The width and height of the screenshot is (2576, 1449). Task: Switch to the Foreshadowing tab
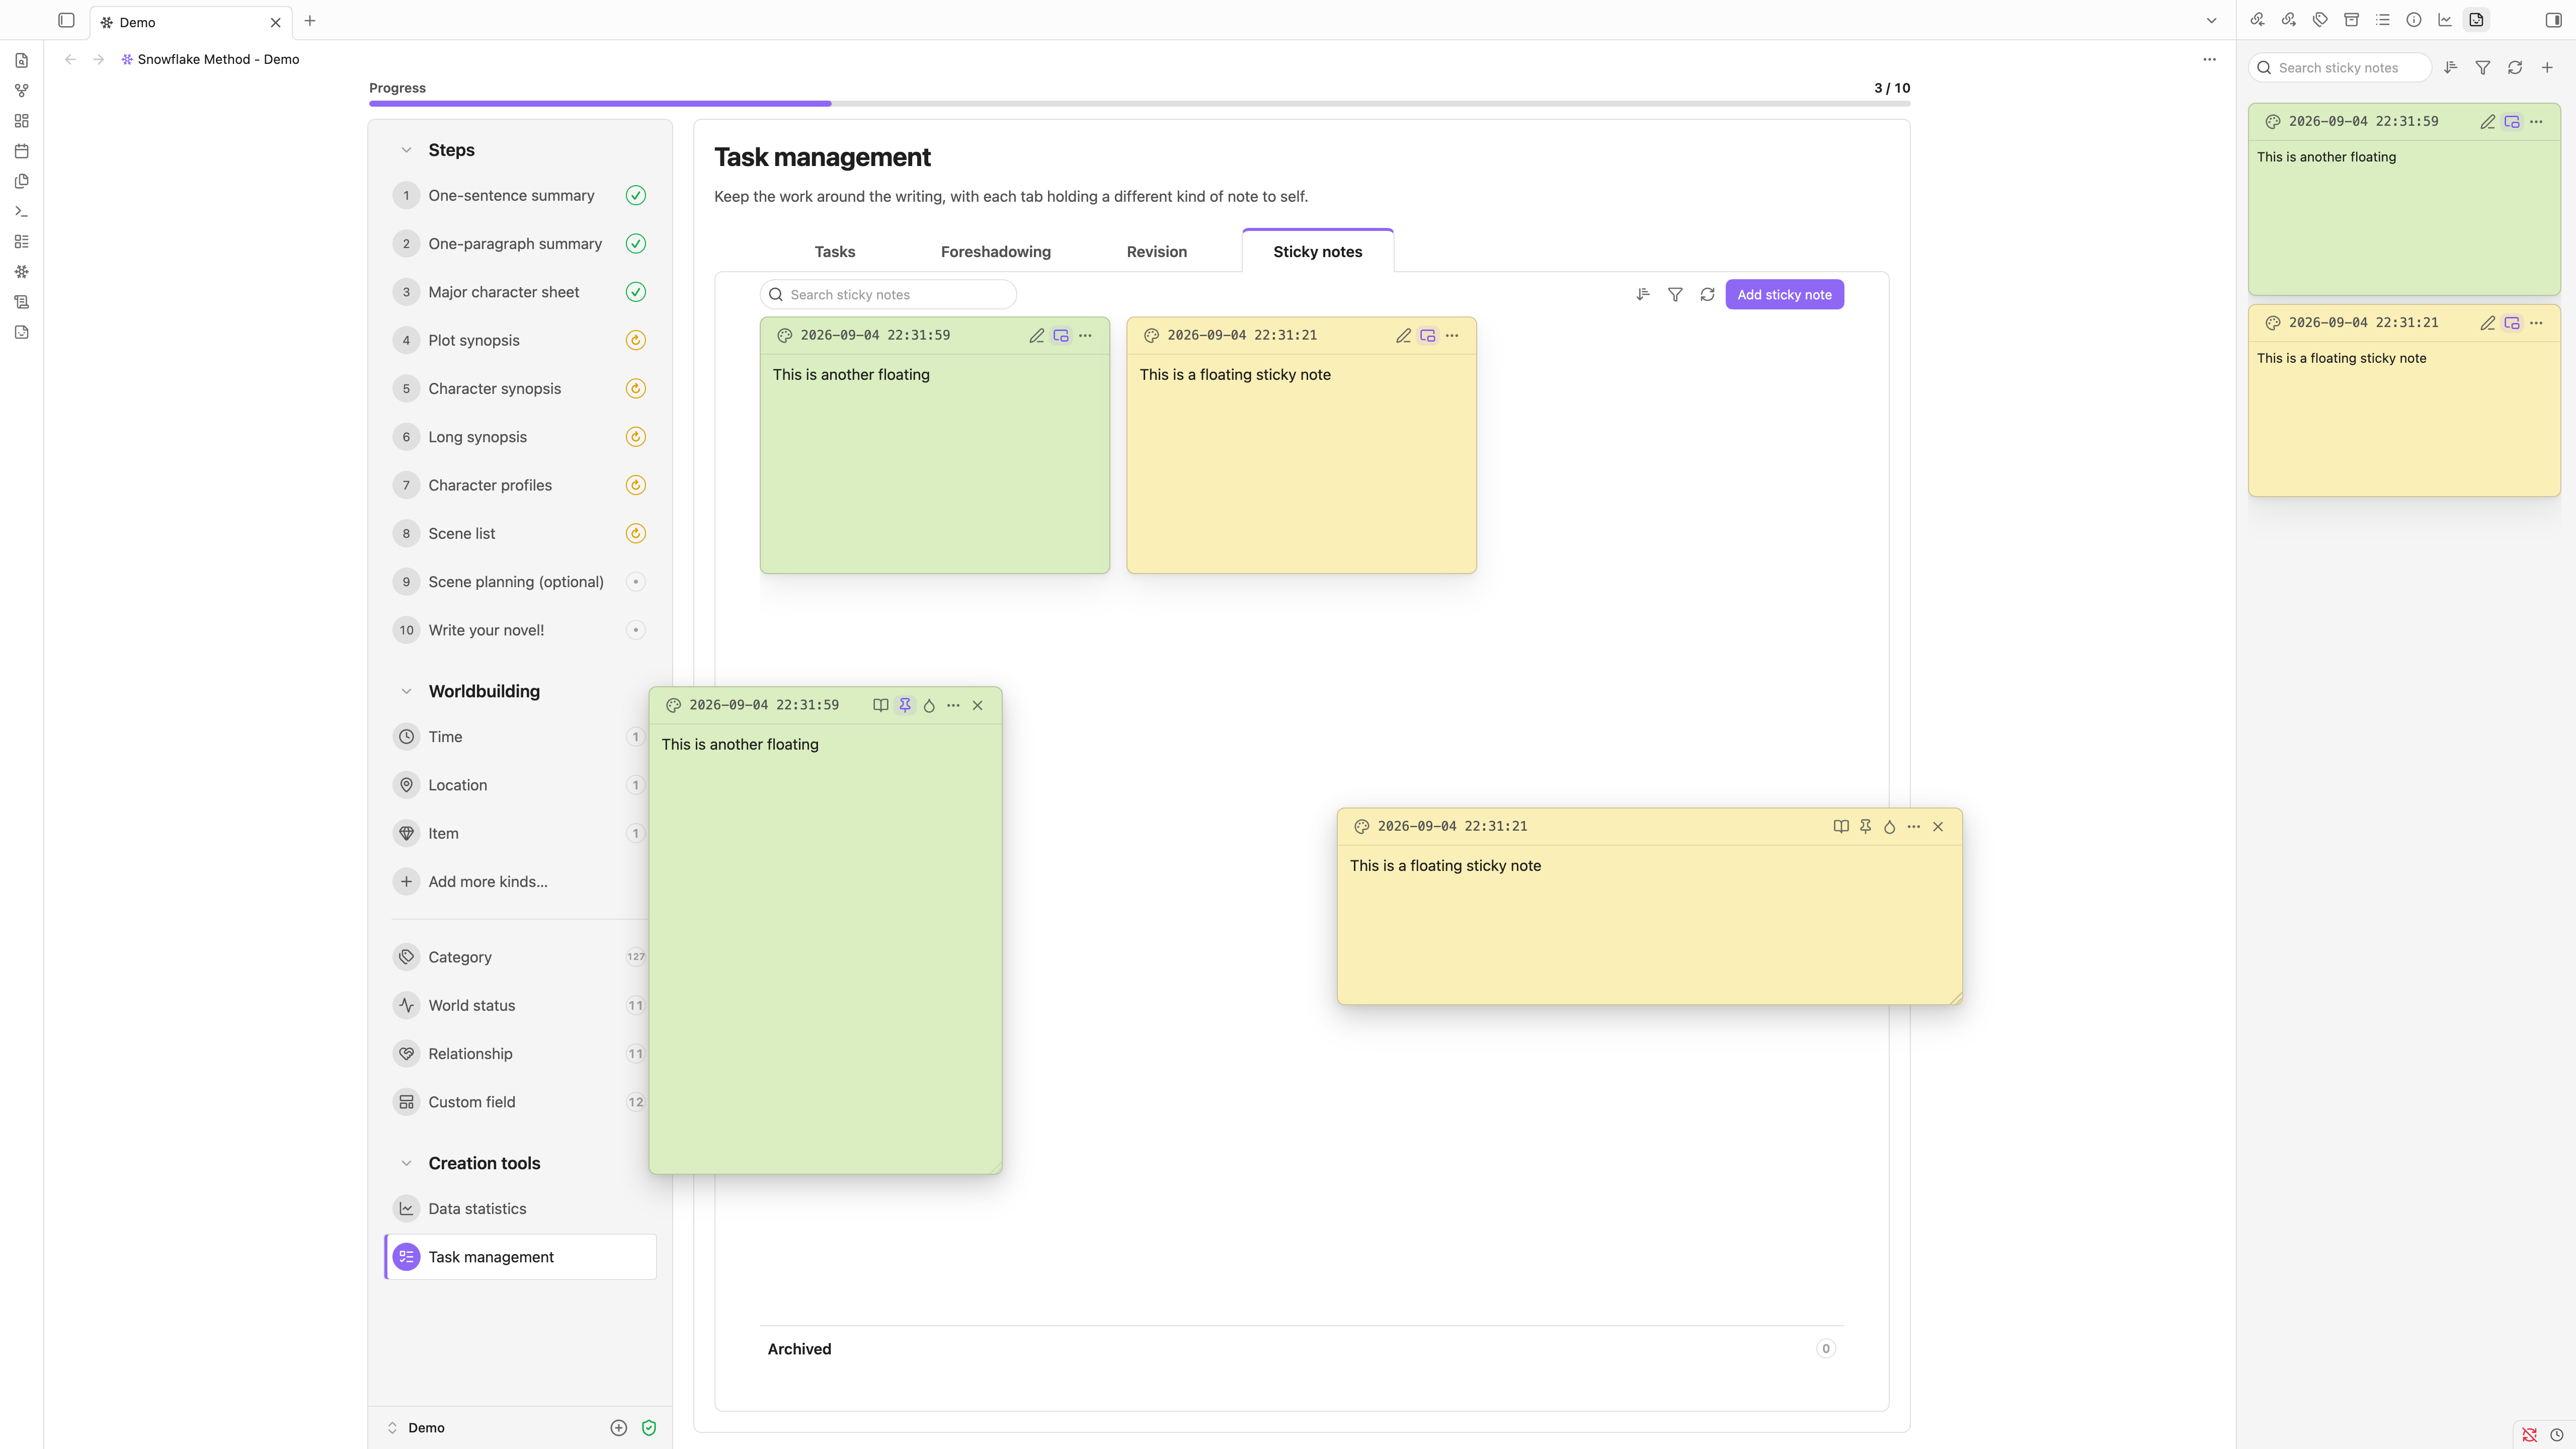(x=995, y=251)
